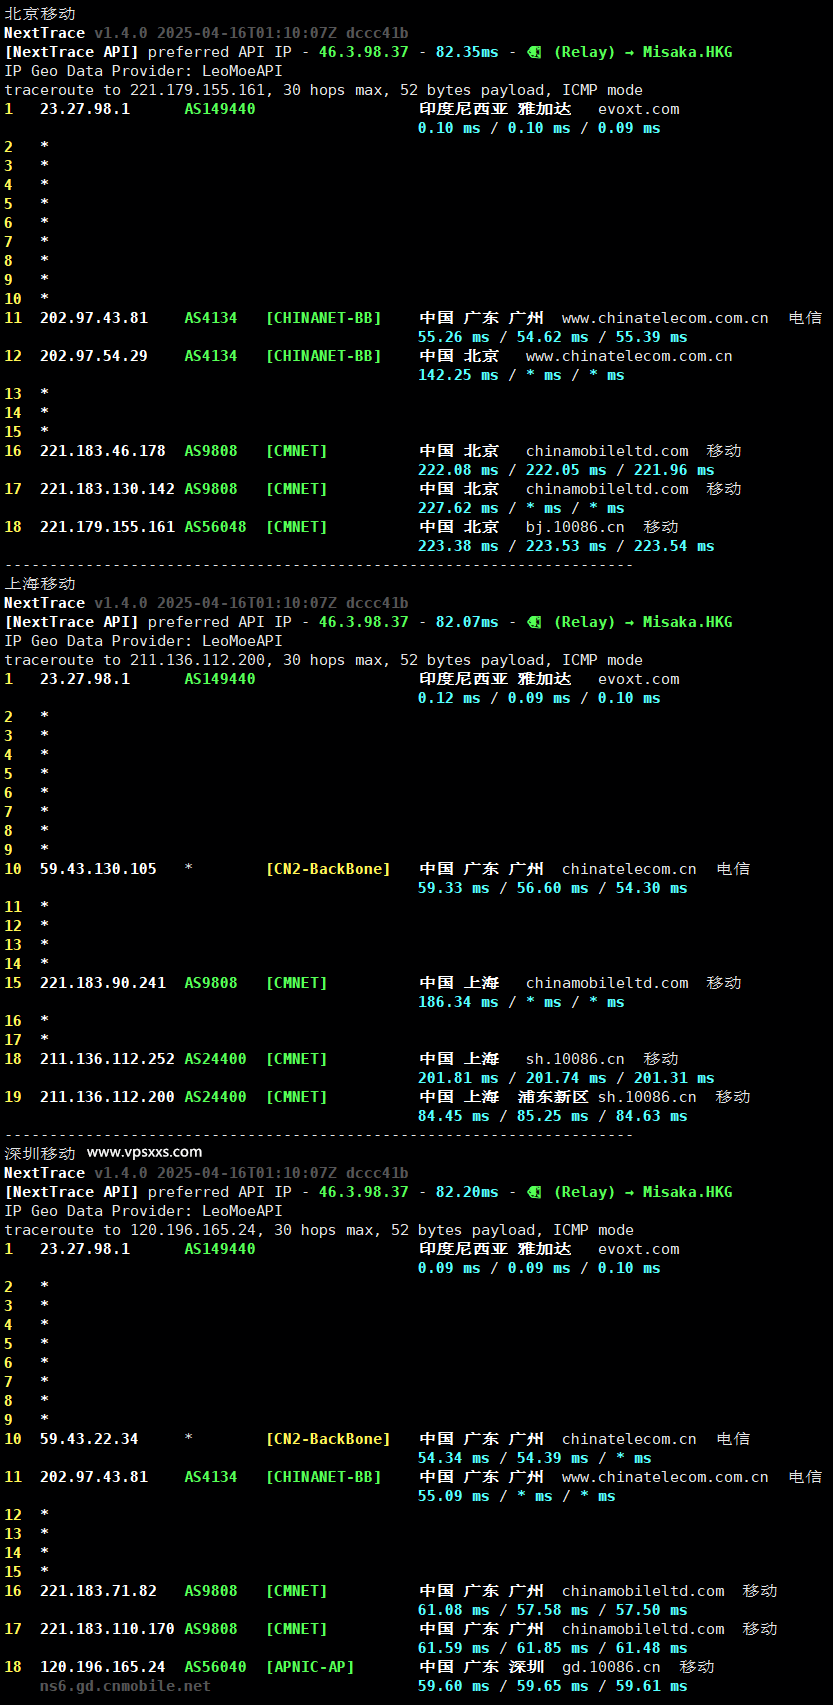Click latency 201.81 ms
This screenshot has width=833, height=1705.
[x=458, y=1078]
